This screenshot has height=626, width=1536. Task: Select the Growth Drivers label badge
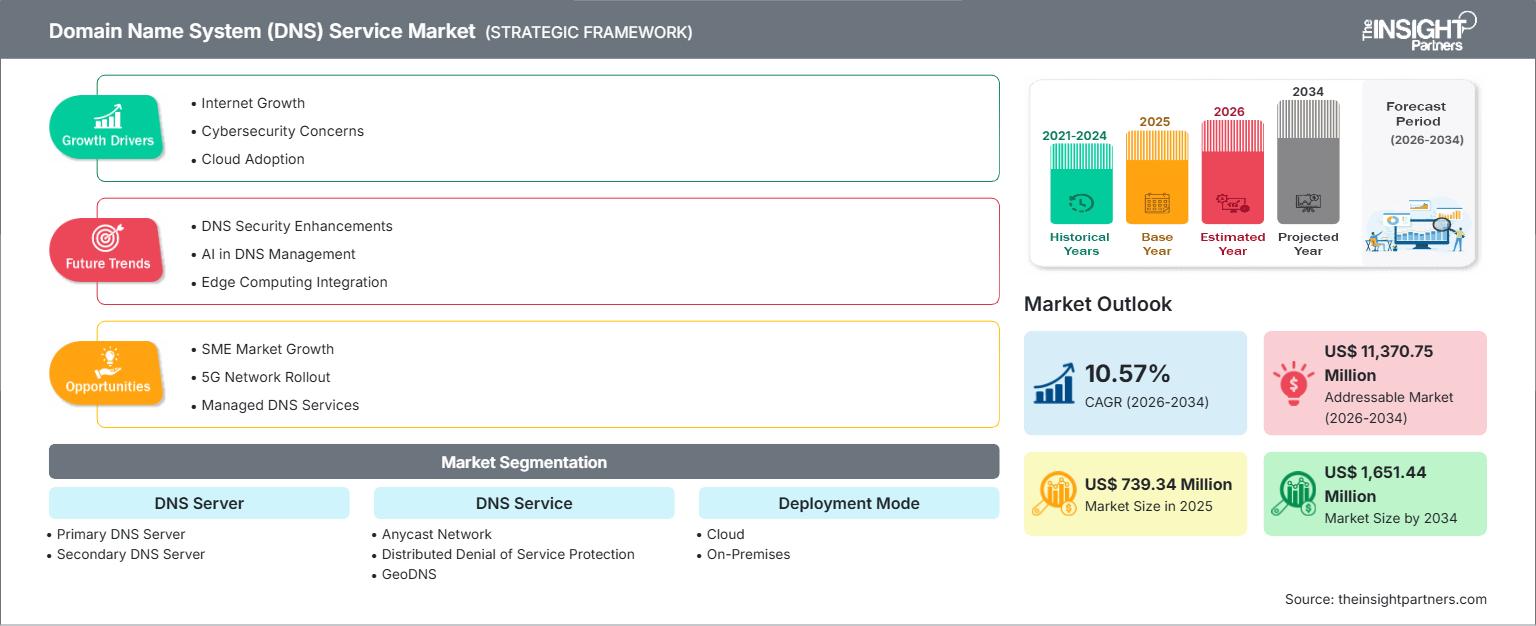(108, 127)
